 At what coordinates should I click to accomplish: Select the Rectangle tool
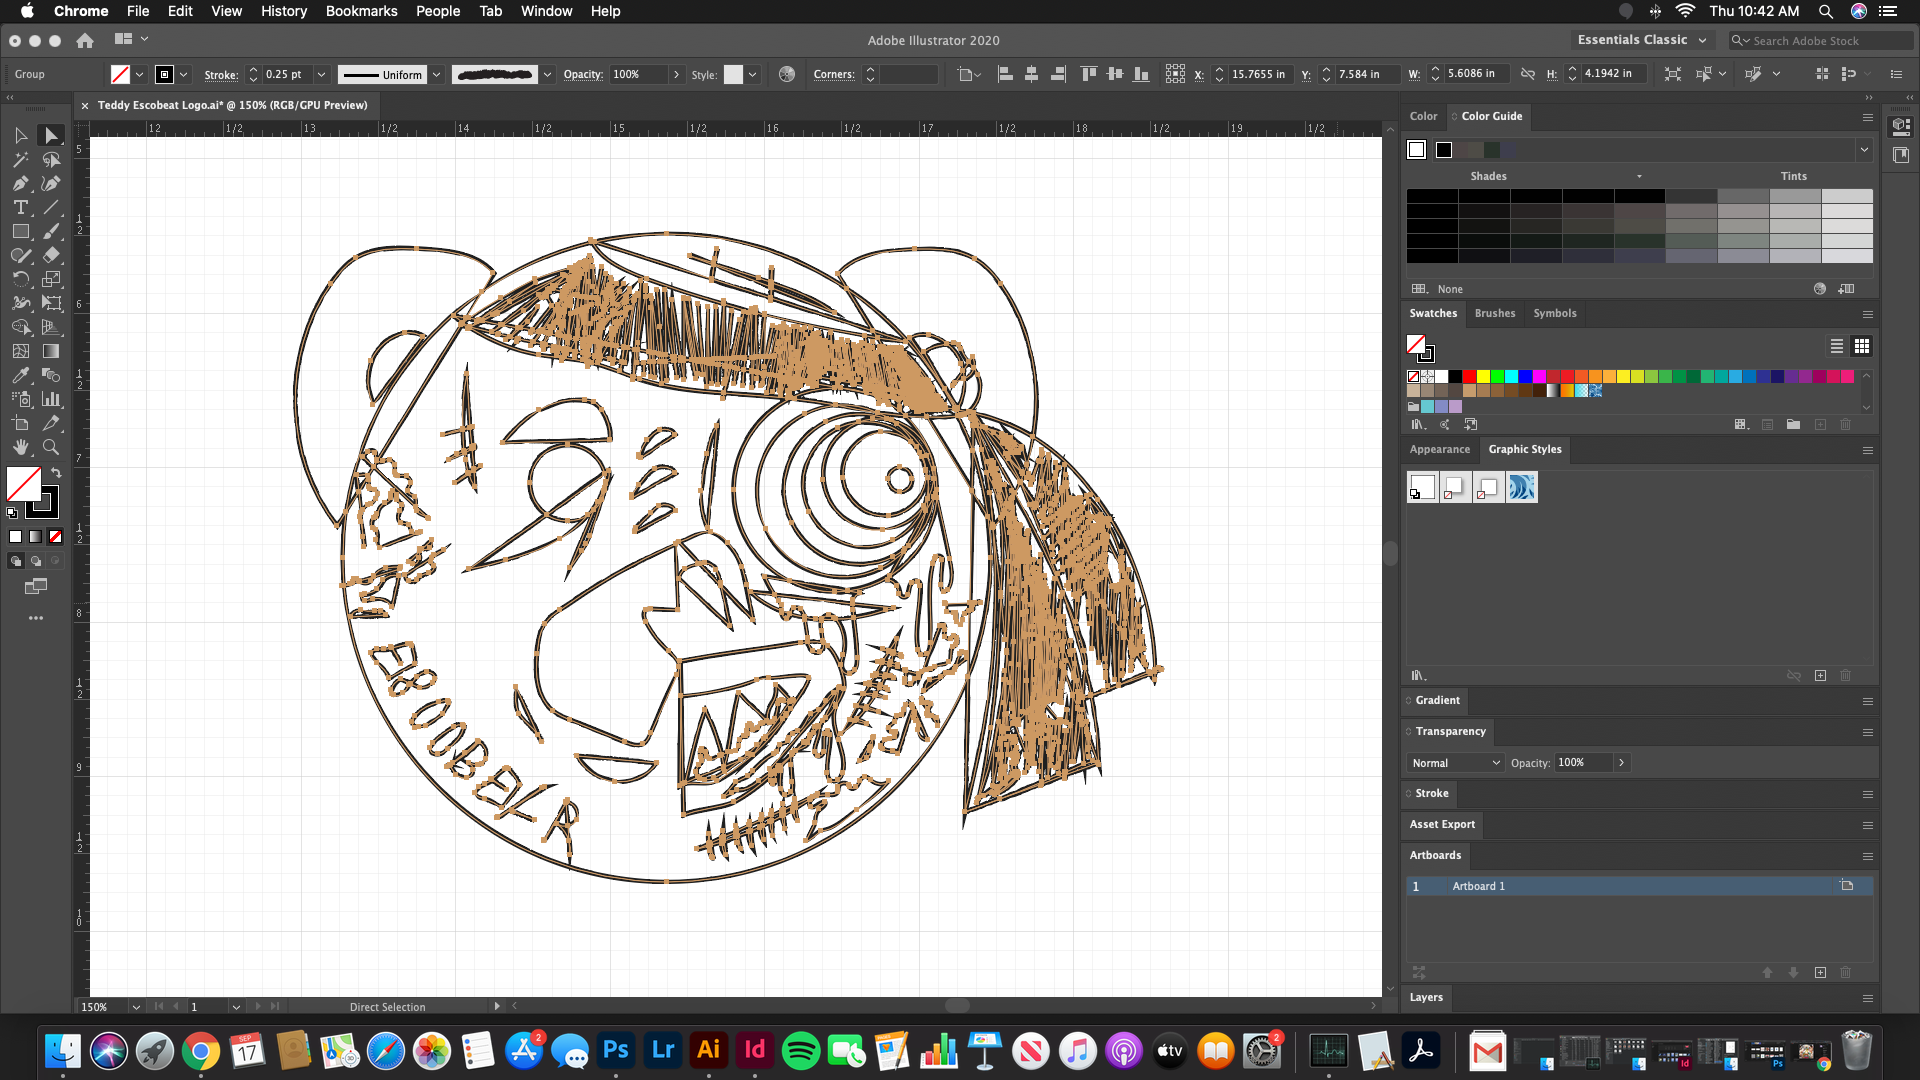click(x=21, y=231)
